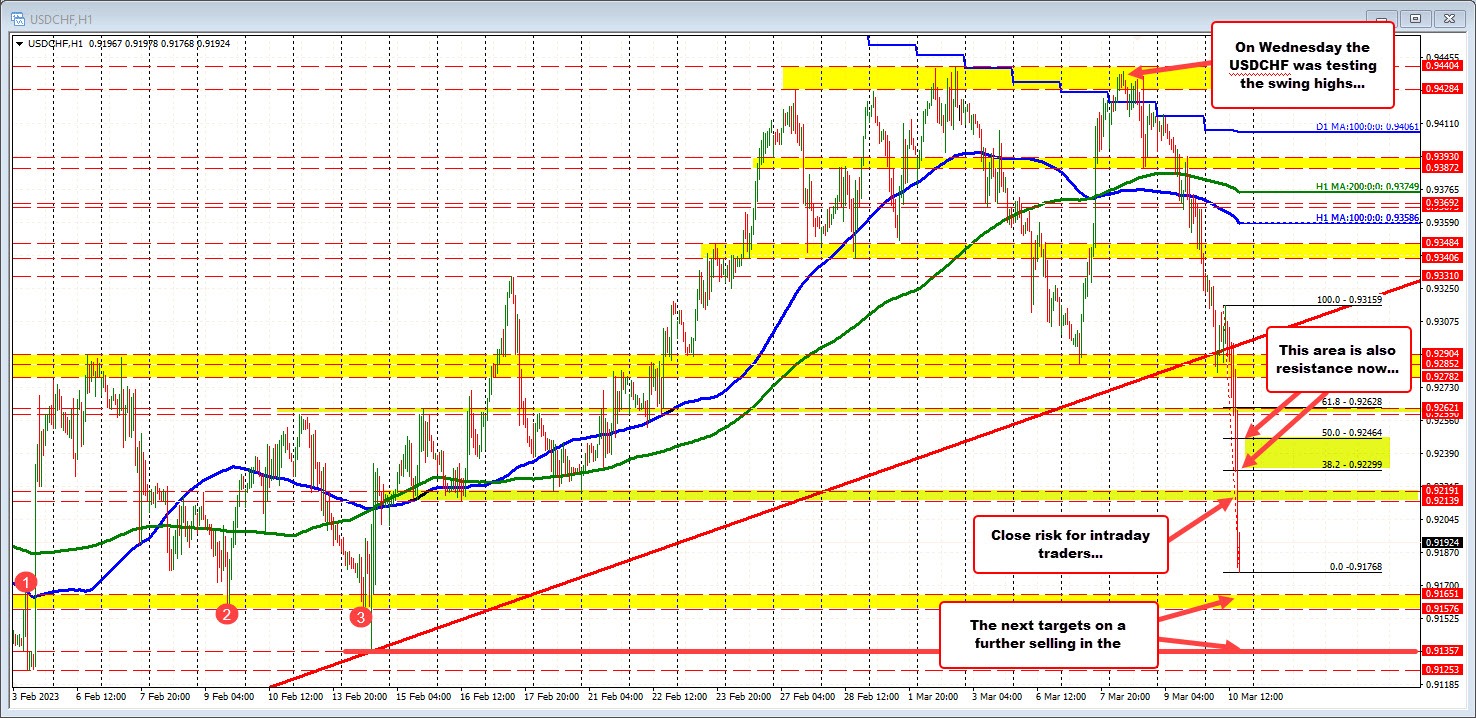Select the green H1 MA:200 indicator label

[1367, 187]
